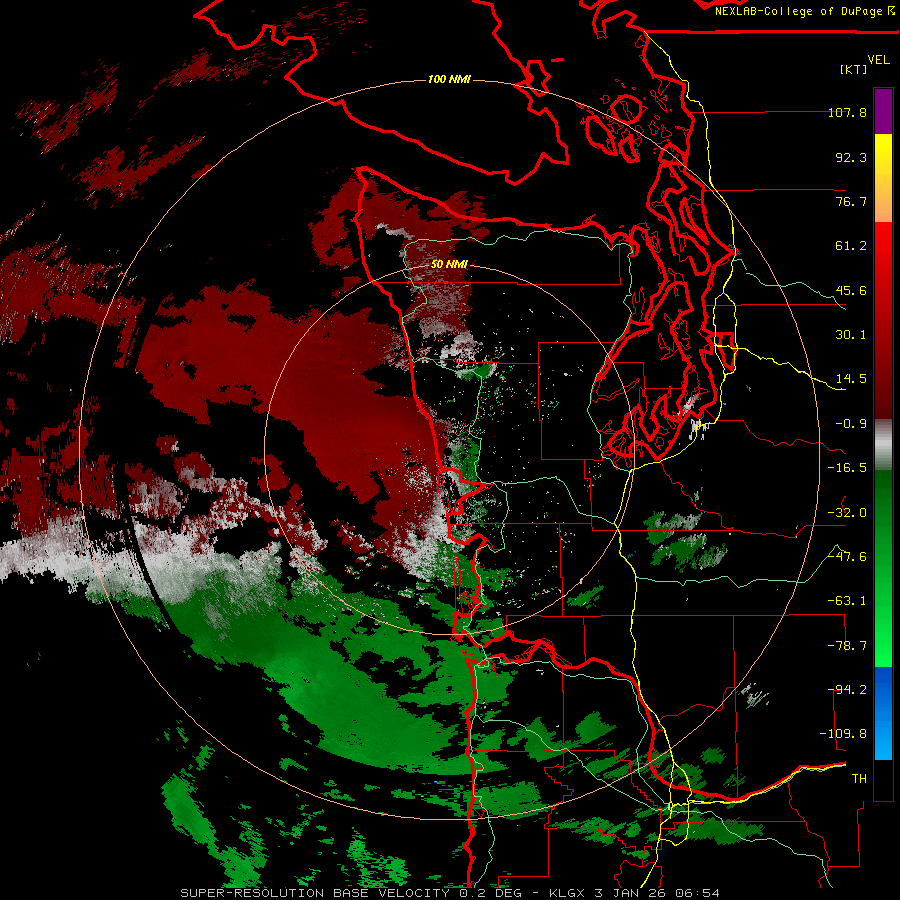This screenshot has height=900, width=900.
Task: Click the -16.5 velocity scale value
Action: tap(847, 468)
